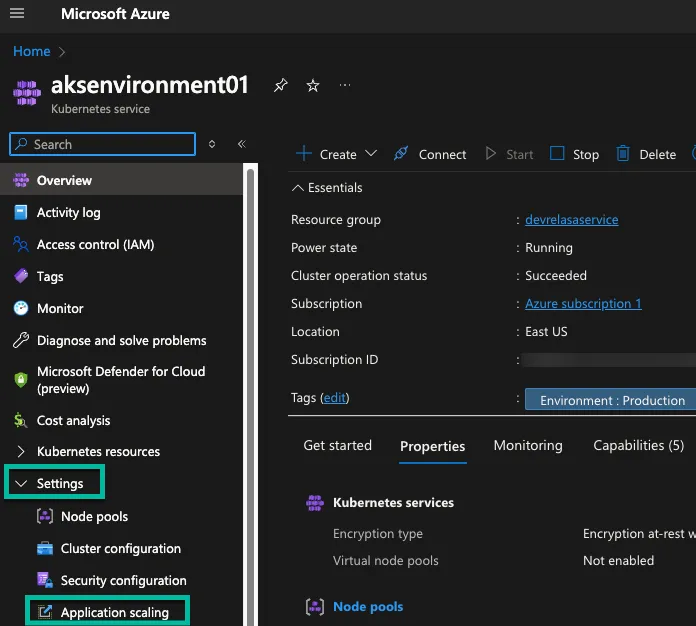Collapse the sidebar with double chevron
The height and width of the screenshot is (626, 696).
(241, 144)
